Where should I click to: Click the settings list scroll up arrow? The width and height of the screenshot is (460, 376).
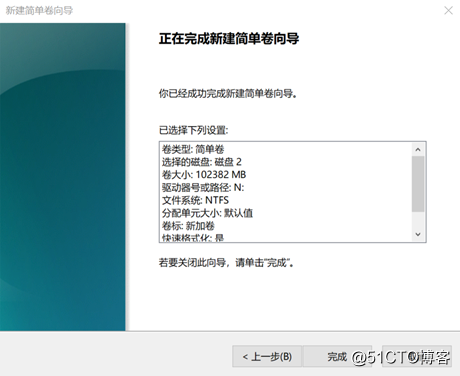pyautogui.click(x=418, y=150)
